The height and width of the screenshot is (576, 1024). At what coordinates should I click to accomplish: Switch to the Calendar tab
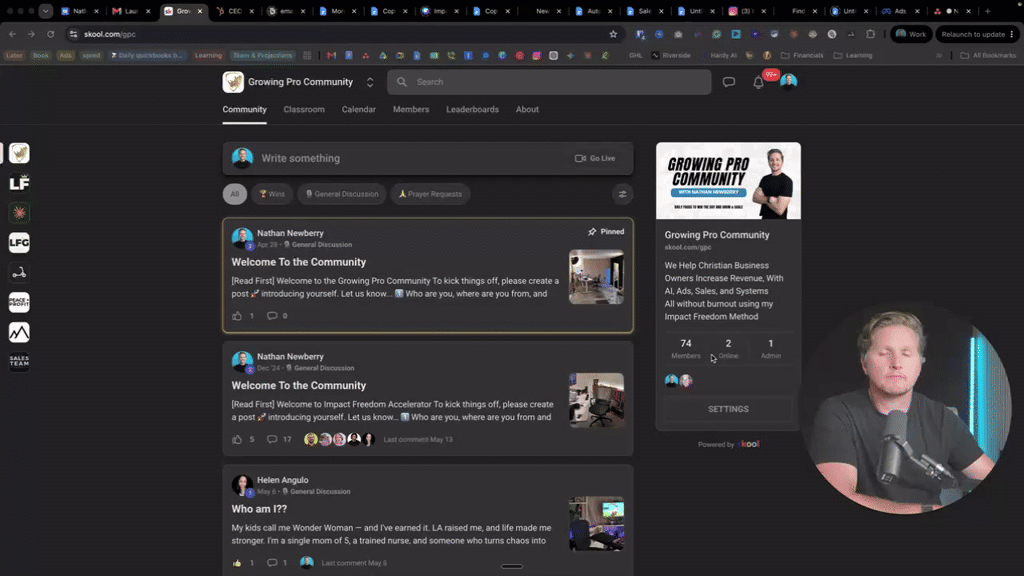359,109
